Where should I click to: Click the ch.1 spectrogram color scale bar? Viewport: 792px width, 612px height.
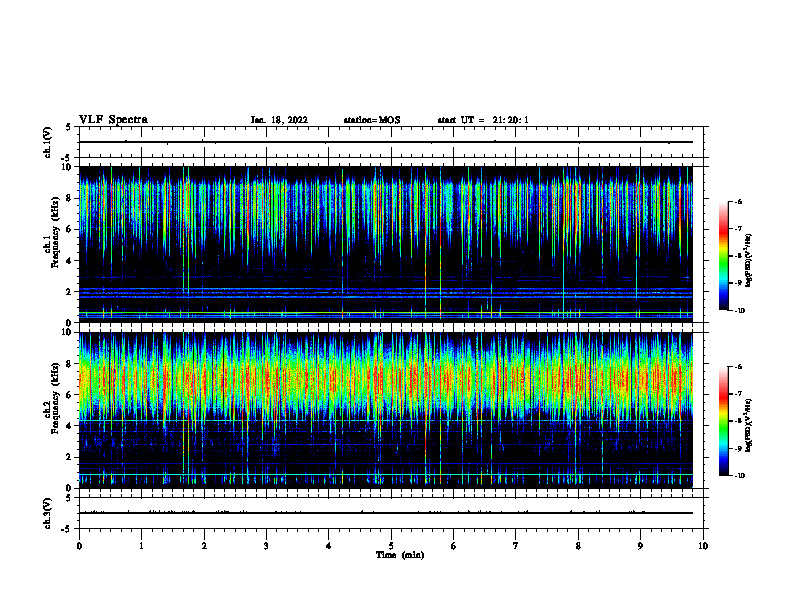[x=723, y=256]
